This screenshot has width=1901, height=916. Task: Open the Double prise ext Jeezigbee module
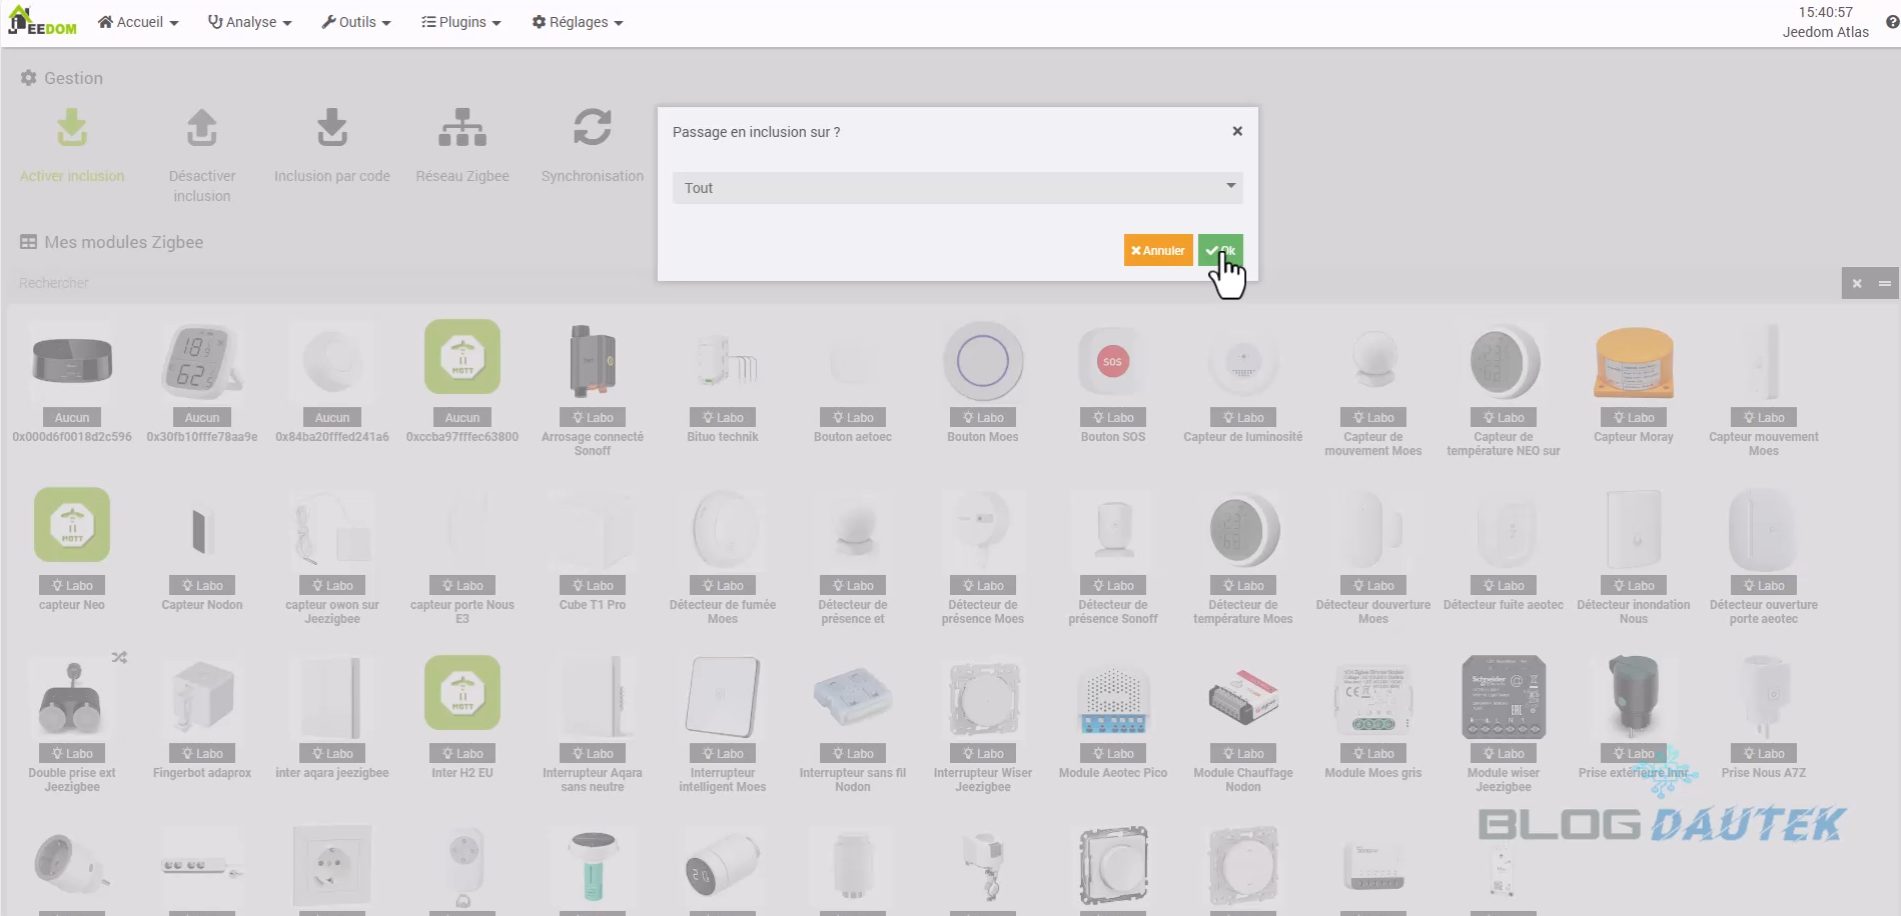72,724
